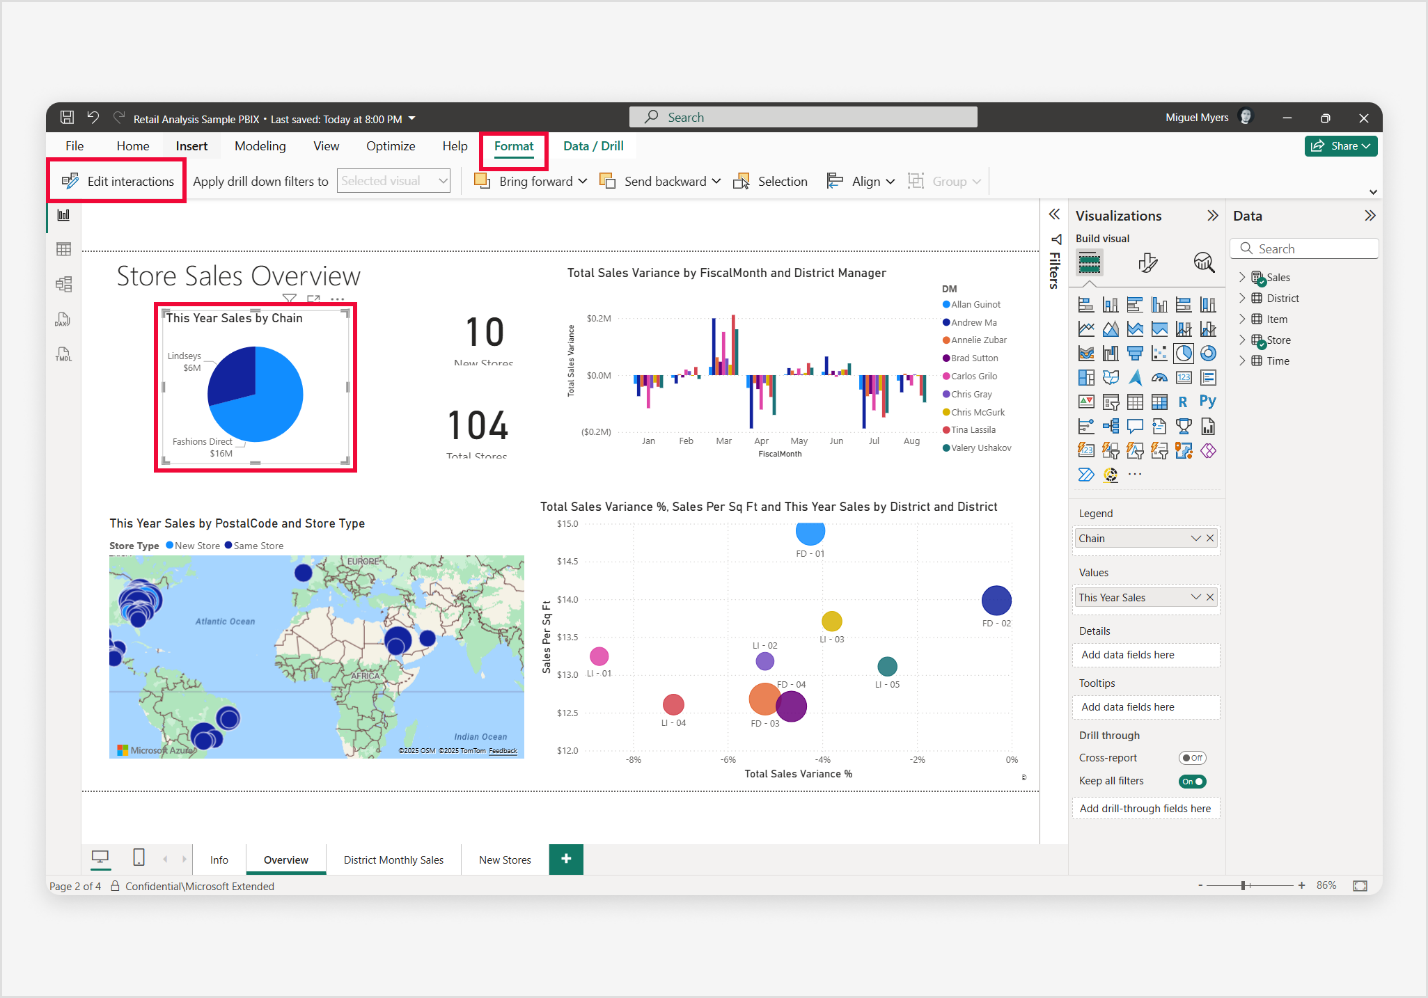Open the DAX query view

point(63,320)
